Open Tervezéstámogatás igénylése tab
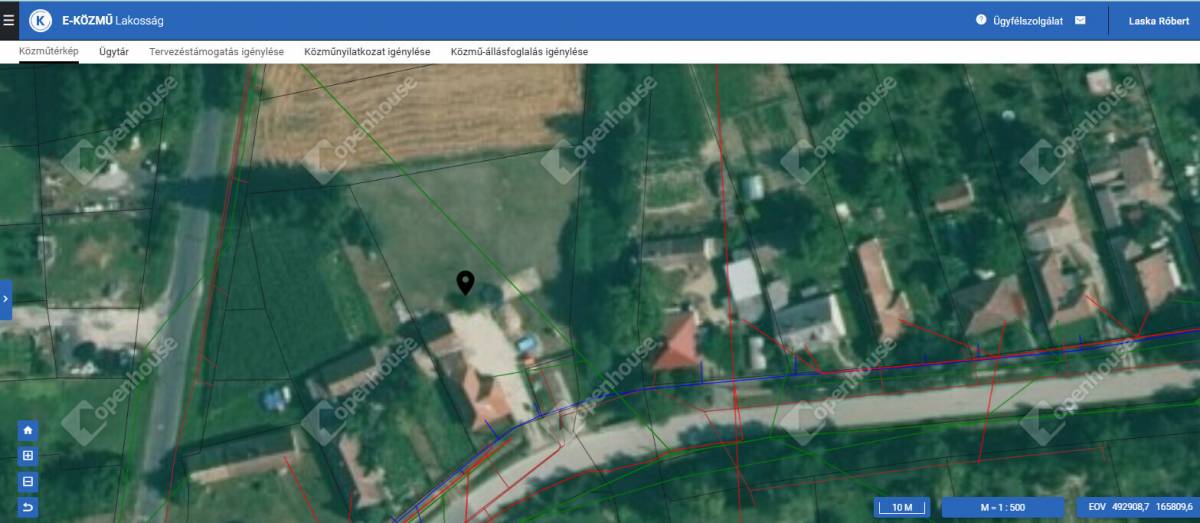This screenshot has height=523, width=1200. 216,52
